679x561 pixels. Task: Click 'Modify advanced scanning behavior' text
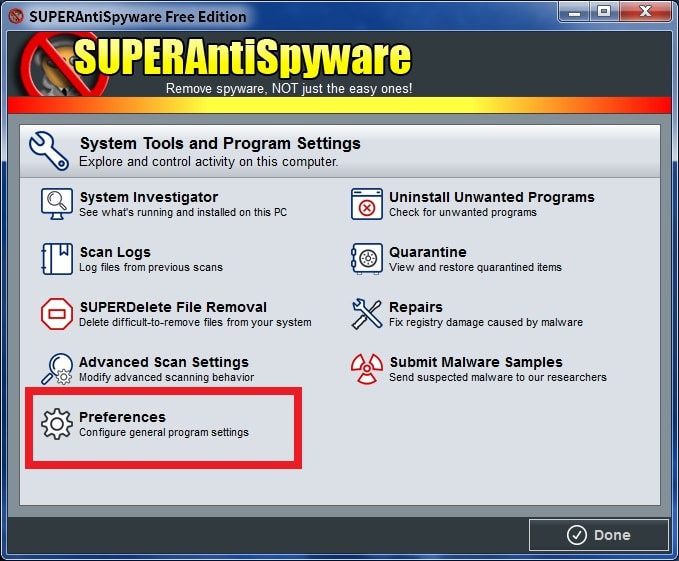tap(166, 377)
